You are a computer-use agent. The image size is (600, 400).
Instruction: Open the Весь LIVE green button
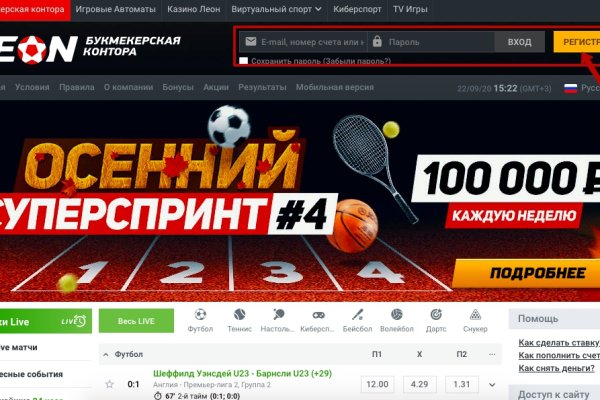click(136, 321)
